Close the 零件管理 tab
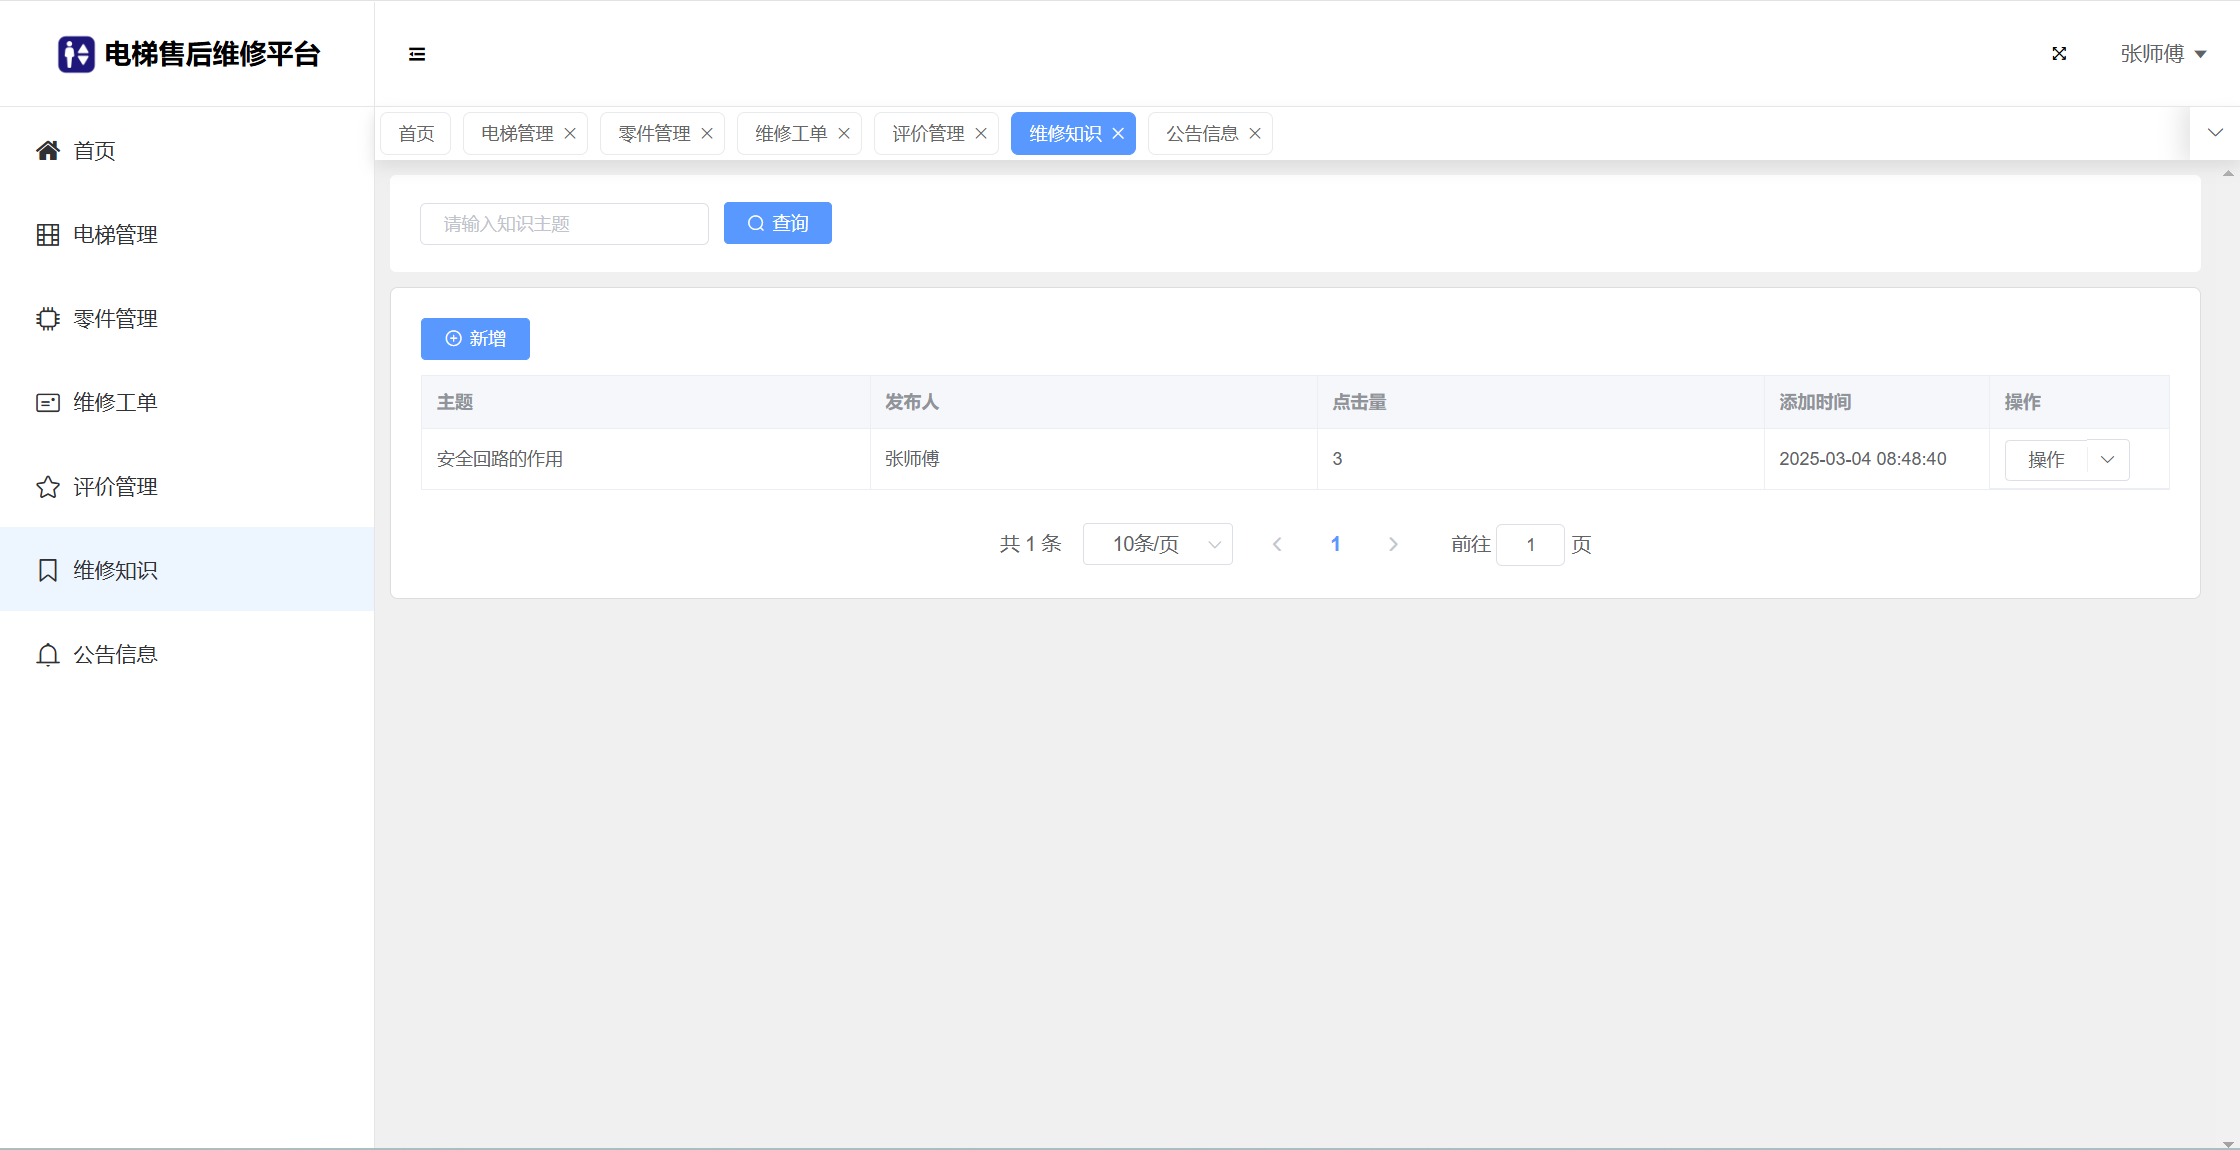The height and width of the screenshot is (1150, 2240). click(707, 134)
